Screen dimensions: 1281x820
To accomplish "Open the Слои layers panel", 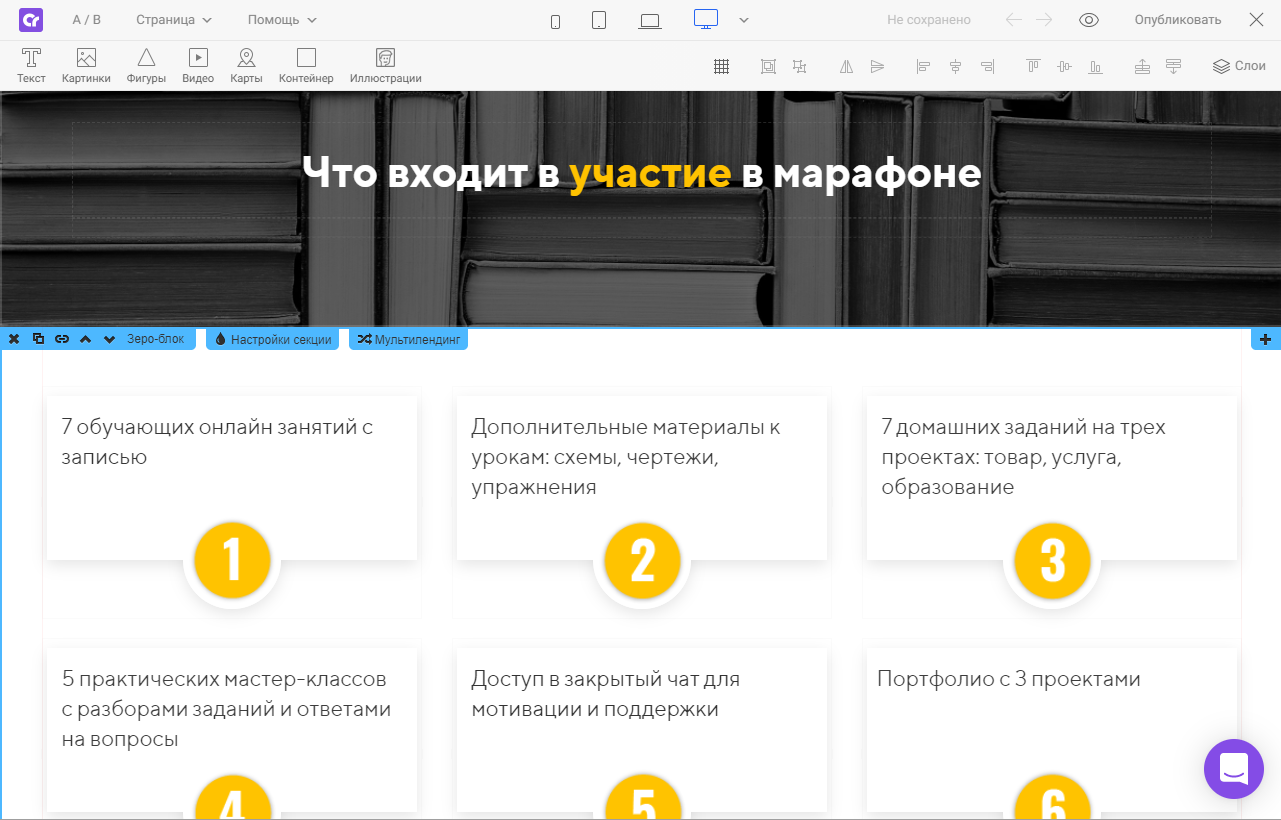I will tap(1239, 66).
